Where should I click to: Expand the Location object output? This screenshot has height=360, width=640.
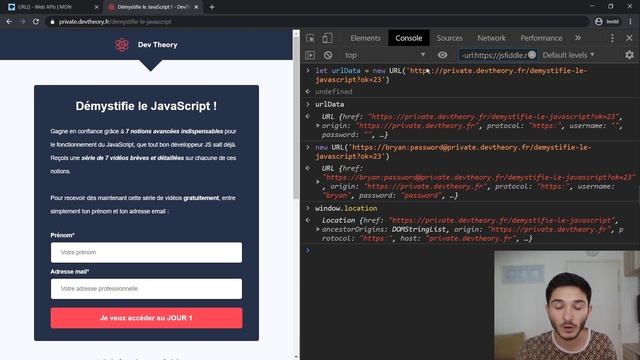coord(318,229)
